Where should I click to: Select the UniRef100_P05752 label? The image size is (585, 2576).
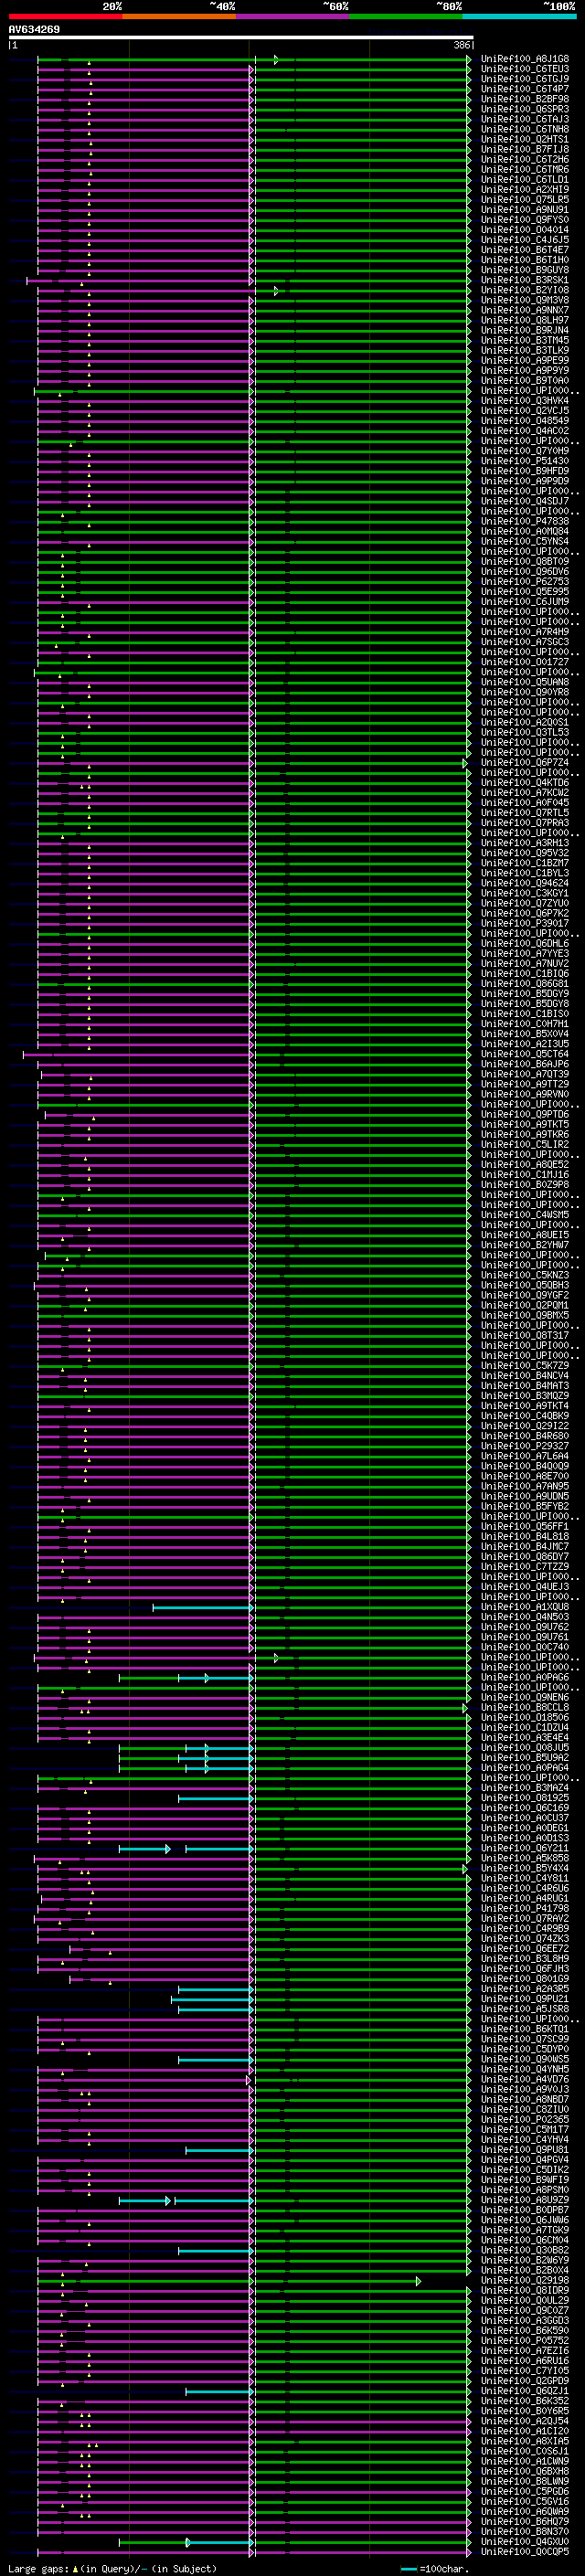pyautogui.click(x=525, y=2341)
